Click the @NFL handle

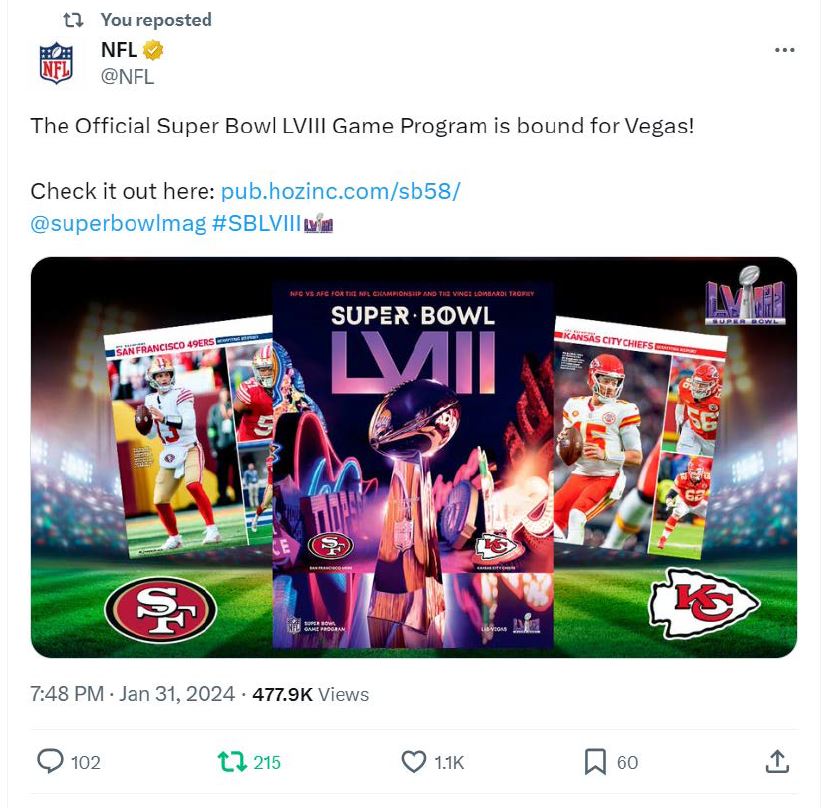click(x=128, y=77)
